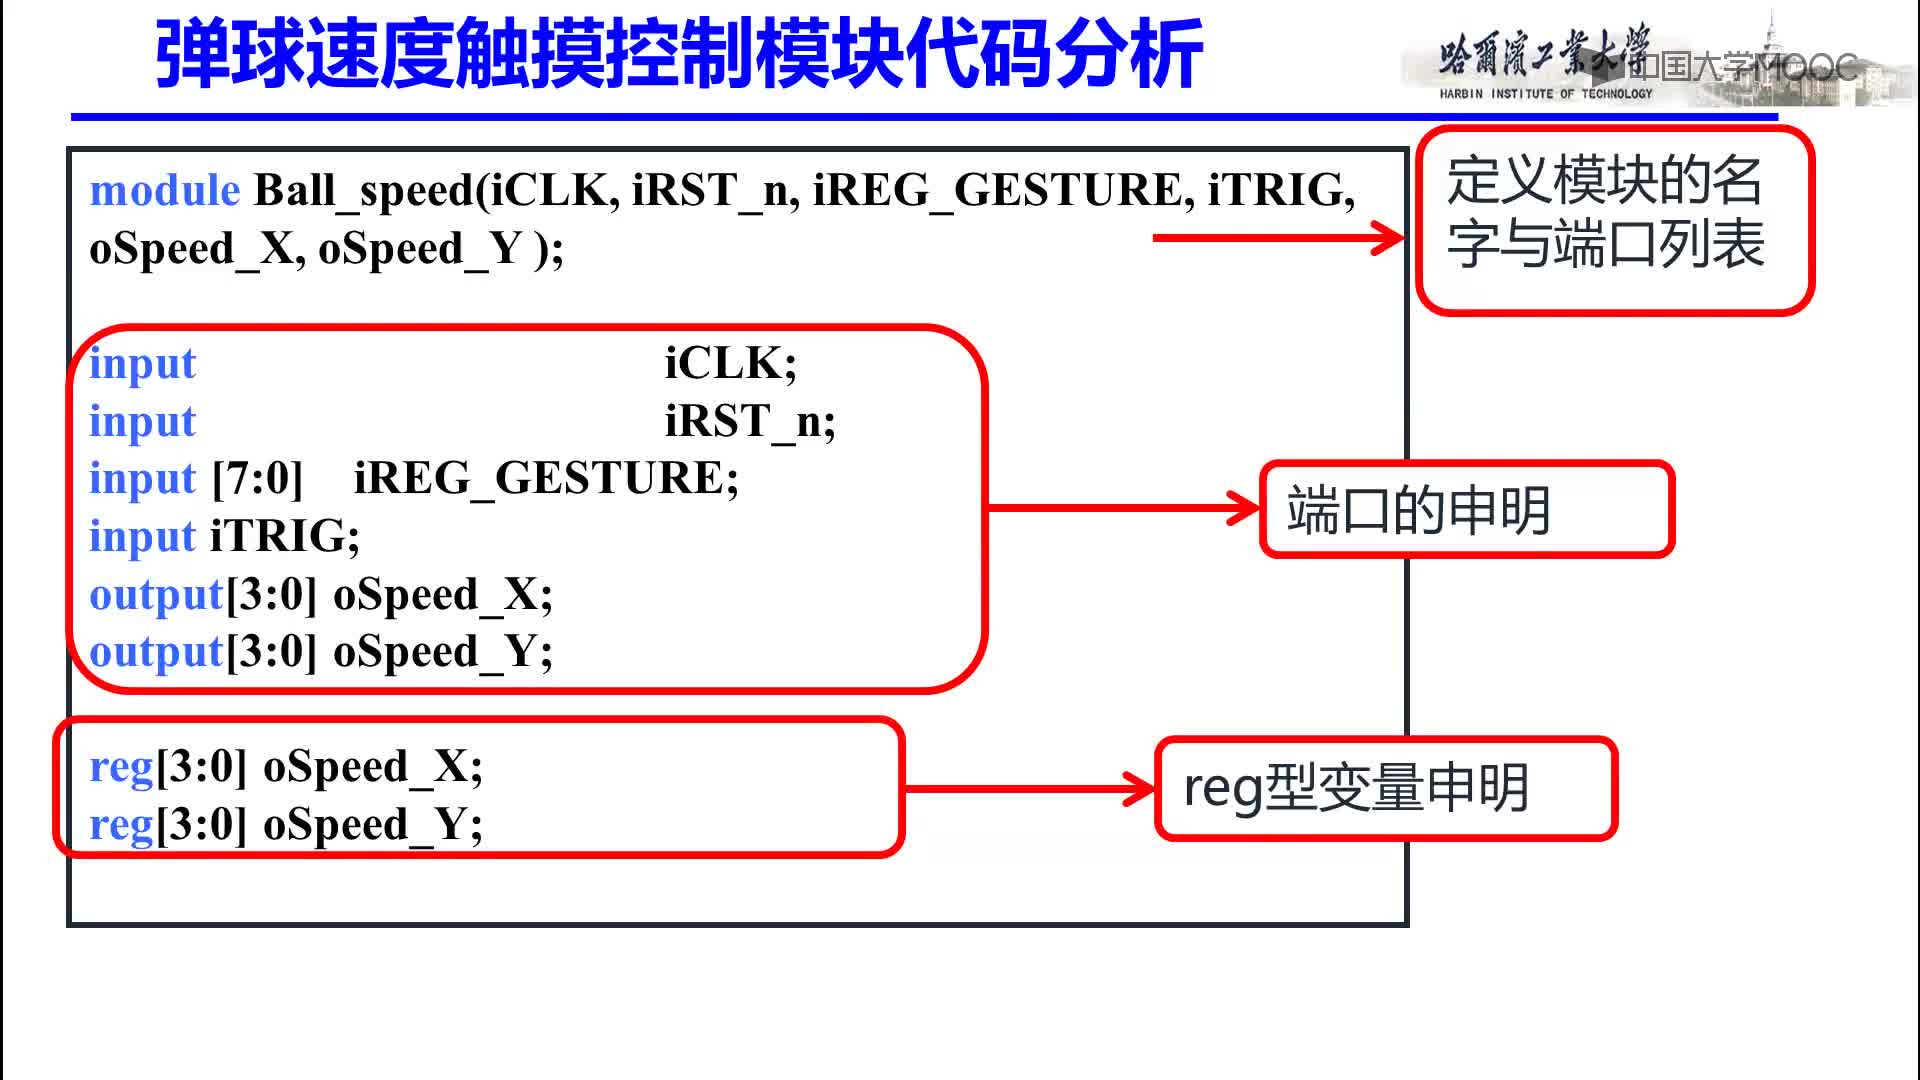Click oSpeed_Y output port declaration
The image size is (1920, 1080).
[x=320, y=650]
